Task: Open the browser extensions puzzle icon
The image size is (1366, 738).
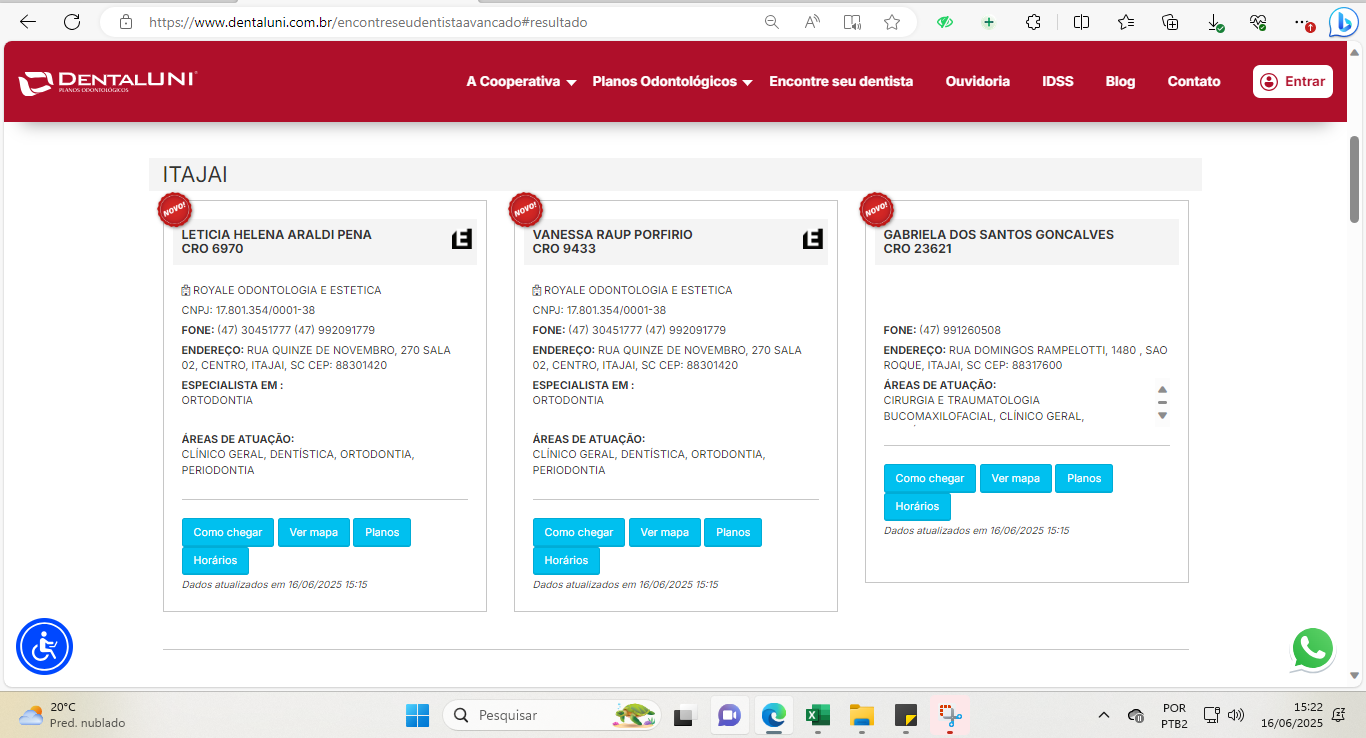Action: click(x=1034, y=22)
